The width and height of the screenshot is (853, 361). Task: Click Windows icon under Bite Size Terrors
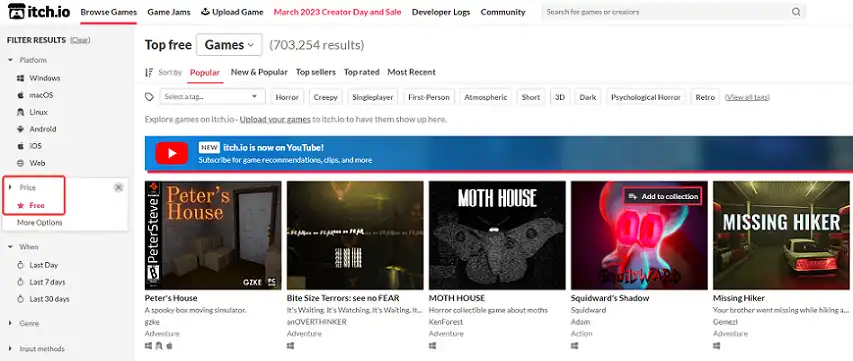coord(290,346)
